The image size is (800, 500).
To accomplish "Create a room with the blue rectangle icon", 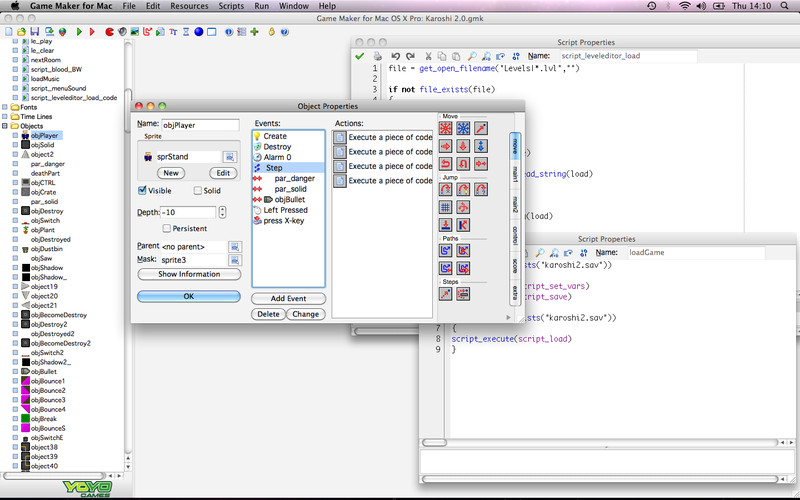I will [x=211, y=32].
